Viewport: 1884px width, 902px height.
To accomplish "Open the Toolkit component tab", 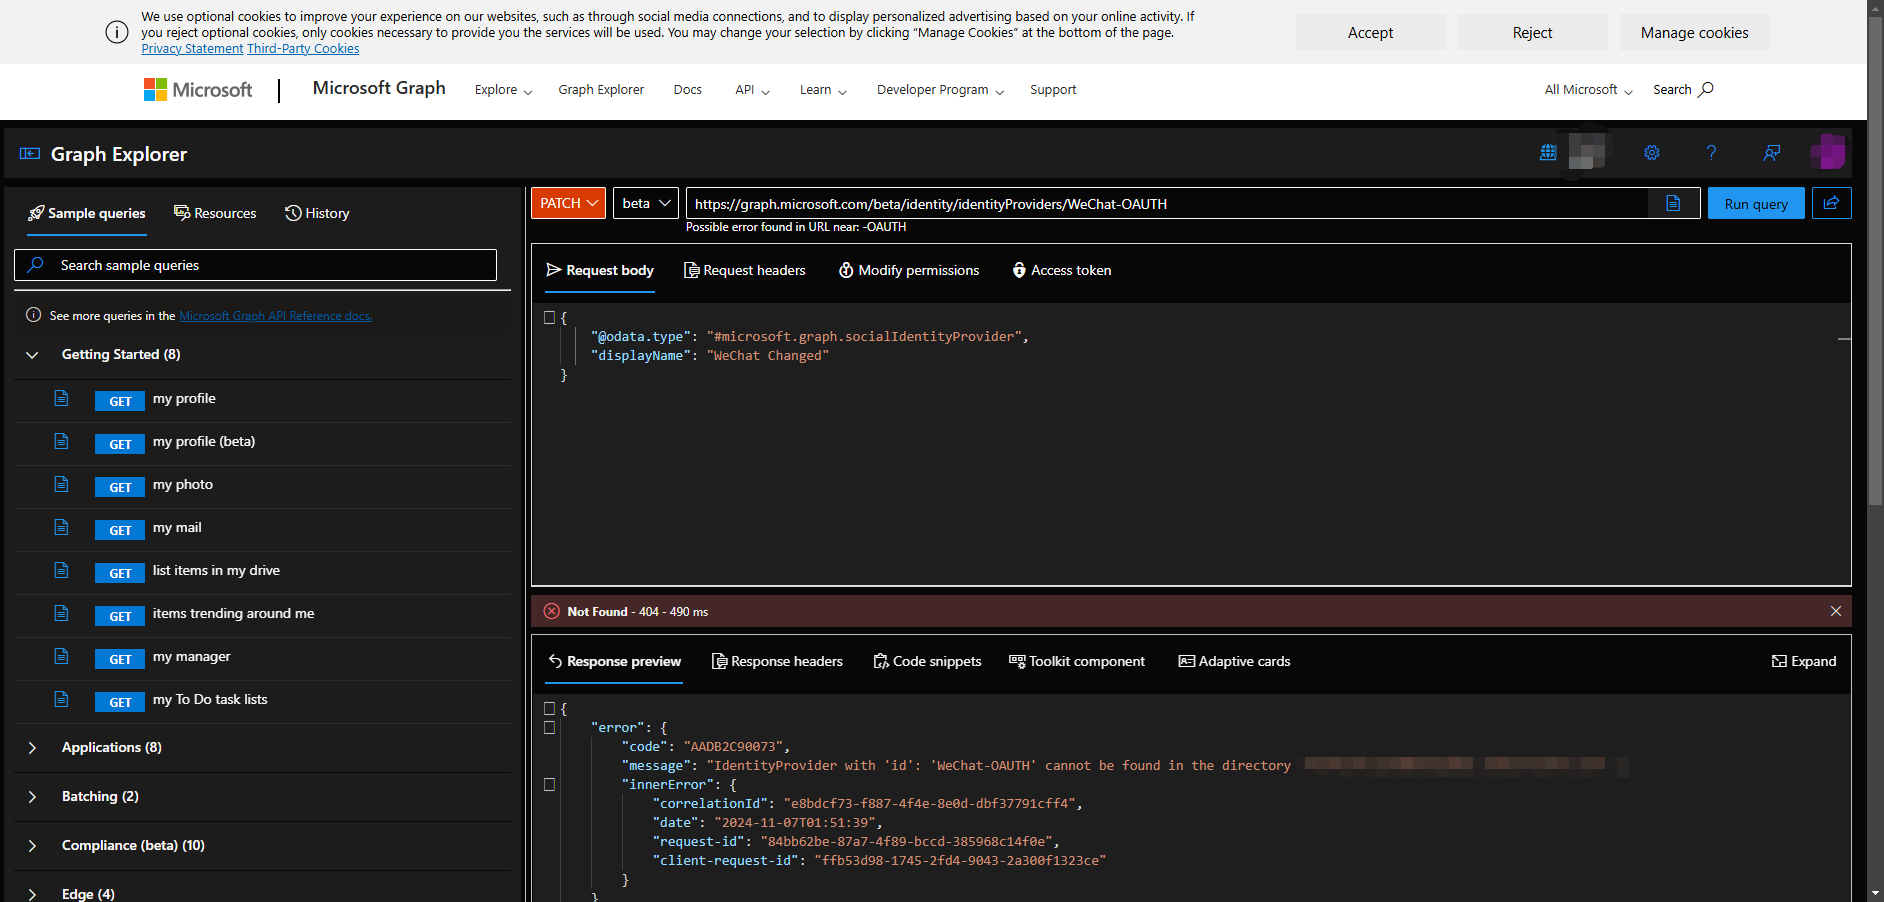I will (x=1077, y=661).
